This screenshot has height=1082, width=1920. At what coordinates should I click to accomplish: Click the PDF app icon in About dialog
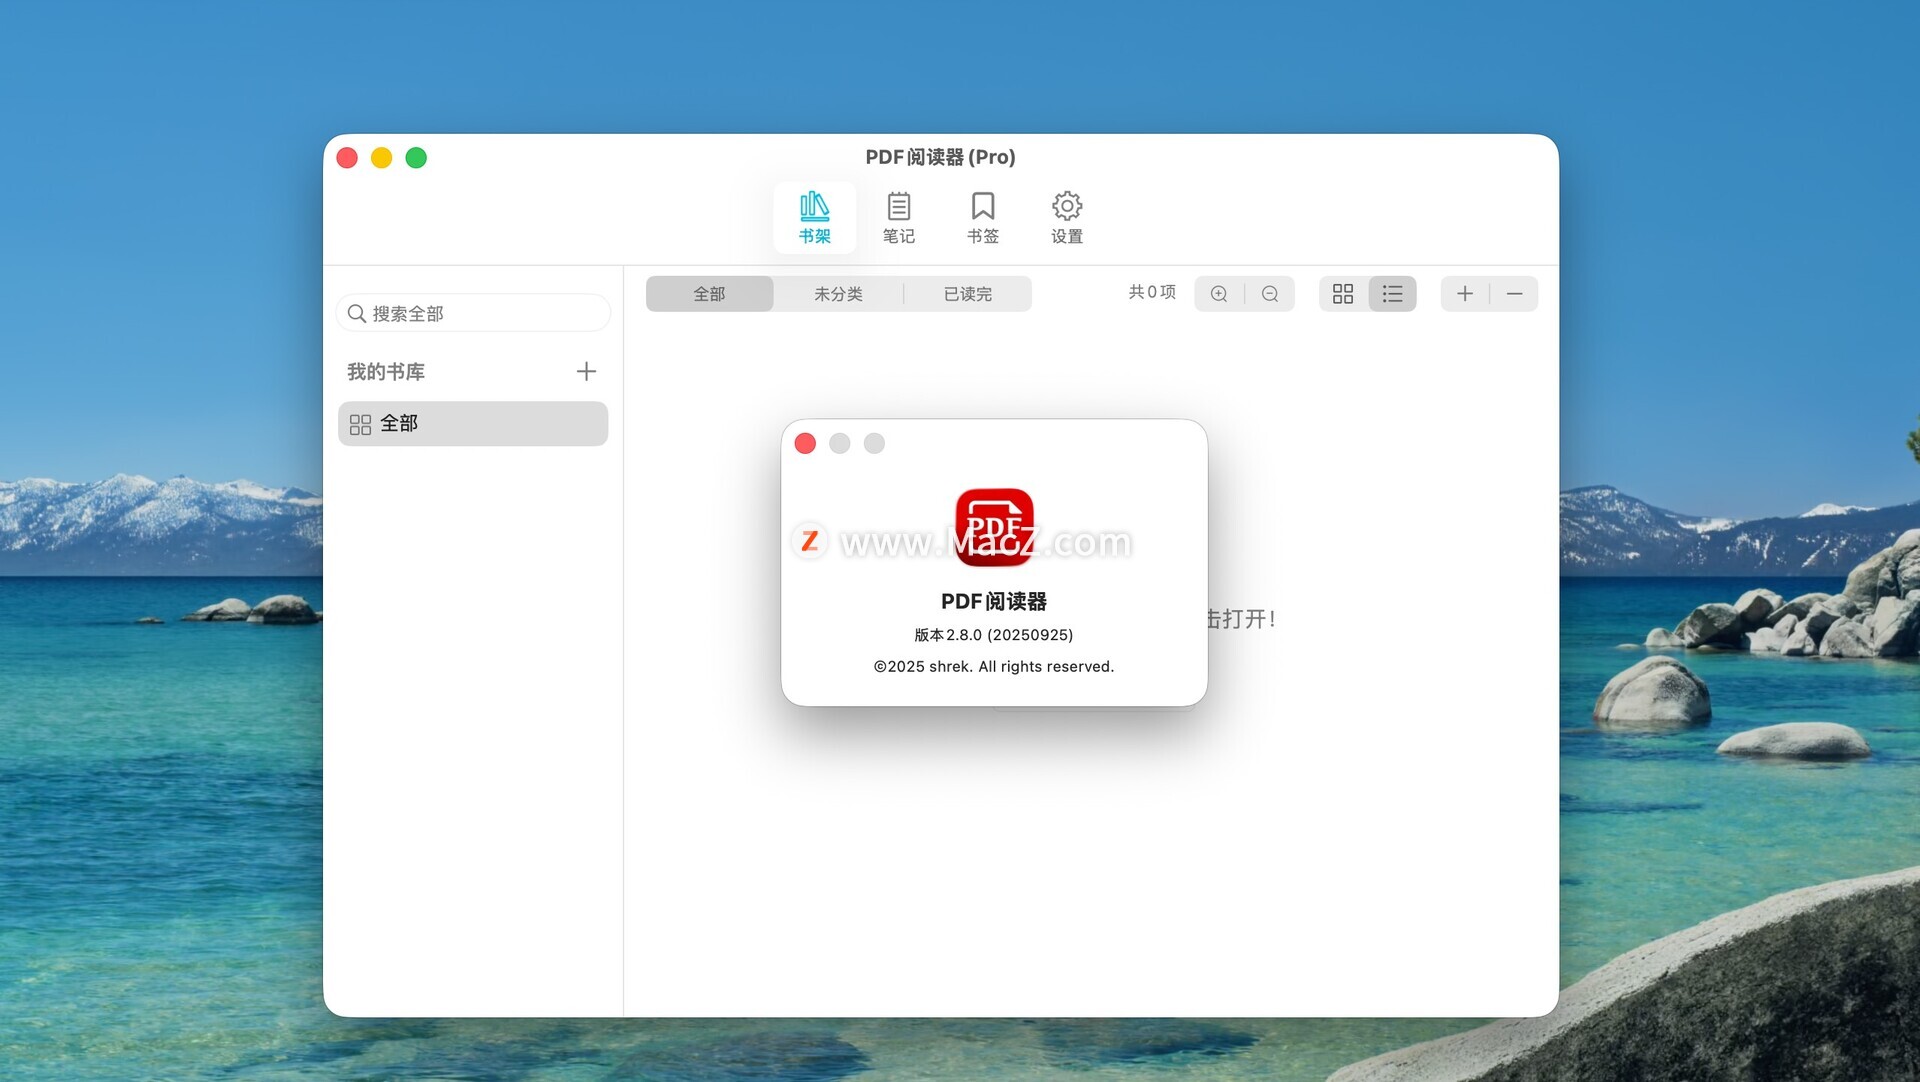pyautogui.click(x=994, y=527)
